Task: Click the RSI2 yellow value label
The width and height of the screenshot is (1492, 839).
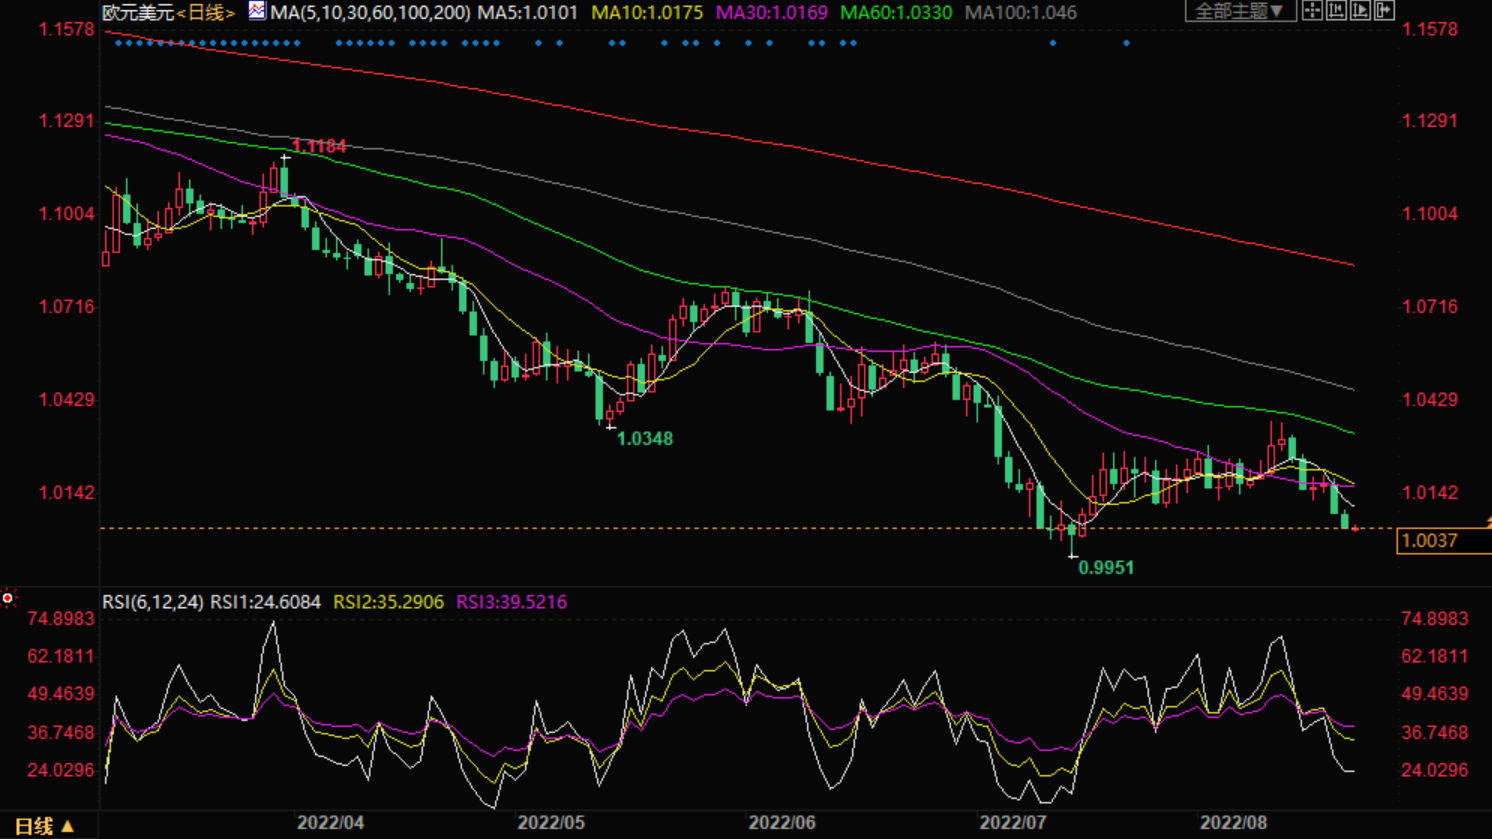Action: tap(388, 602)
